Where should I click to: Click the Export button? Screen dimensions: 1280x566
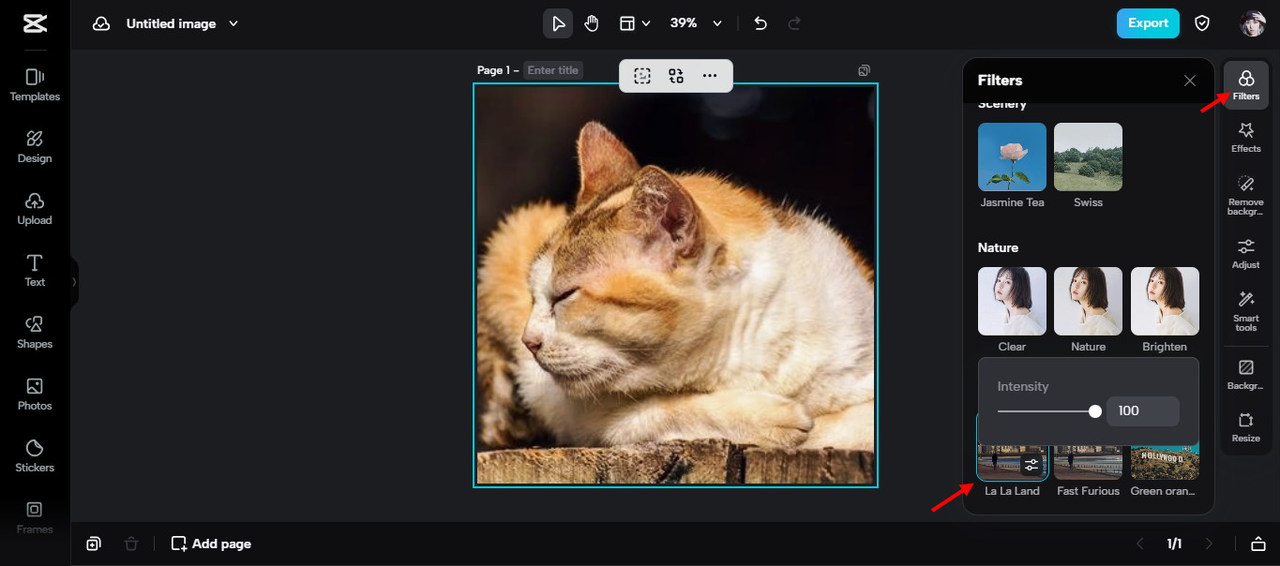coord(1147,23)
